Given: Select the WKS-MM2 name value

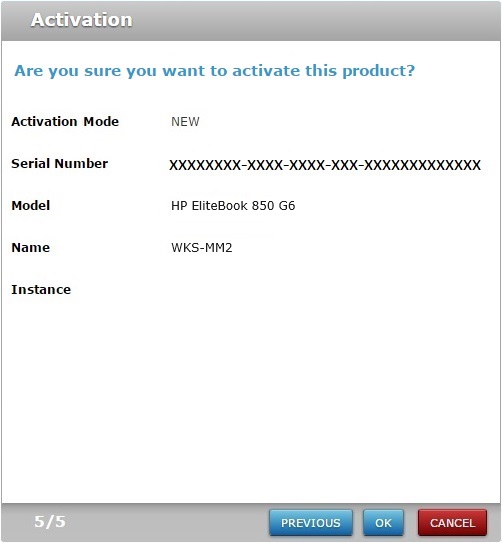Looking at the screenshot, I should coord(201,248).
